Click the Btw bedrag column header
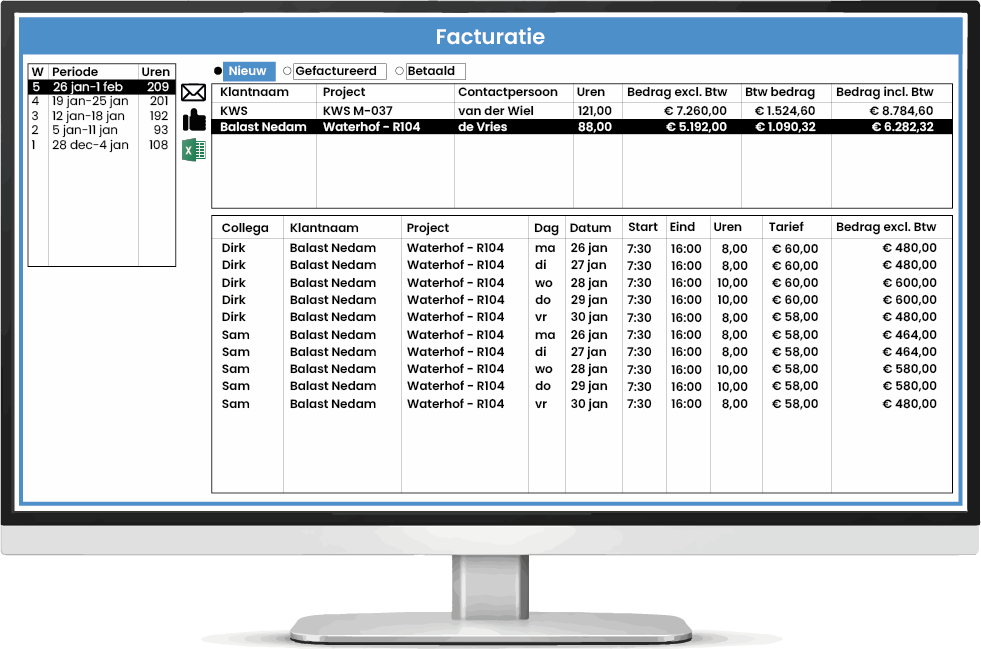The height and width of the screenshot is (649, 981). [x=780, y=92]
